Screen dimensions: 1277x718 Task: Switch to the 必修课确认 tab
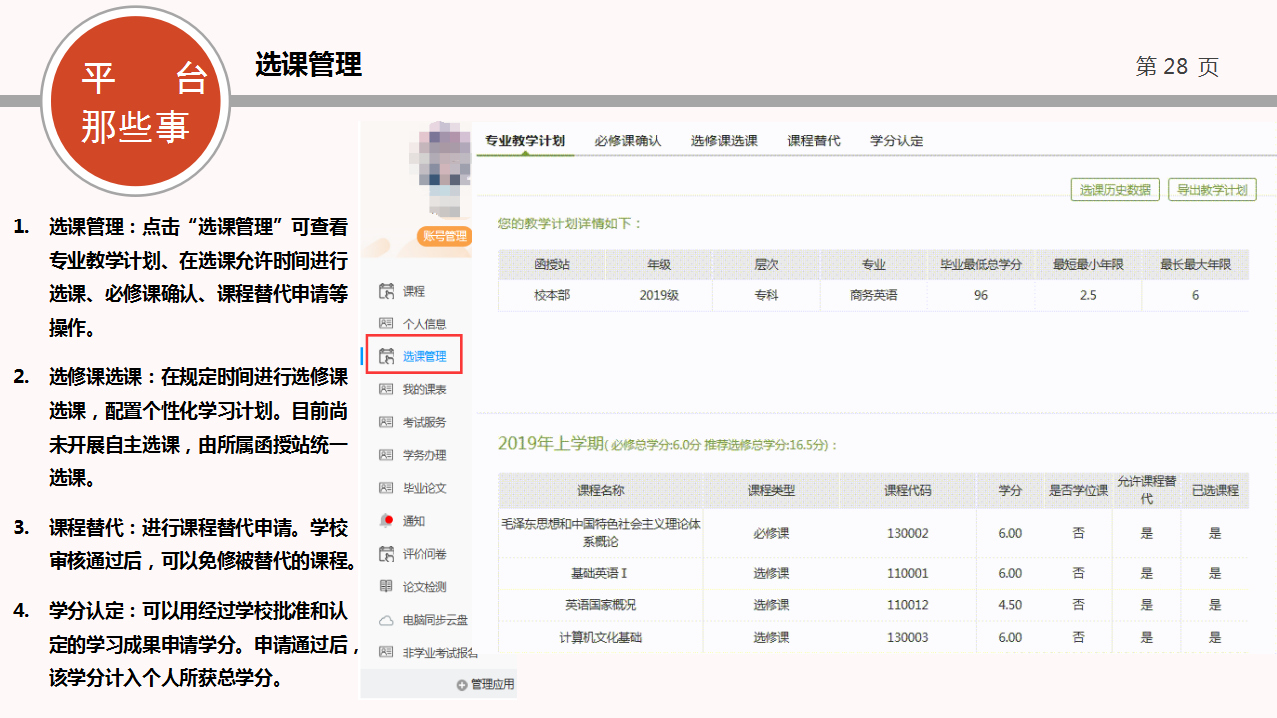pos(627,141)
